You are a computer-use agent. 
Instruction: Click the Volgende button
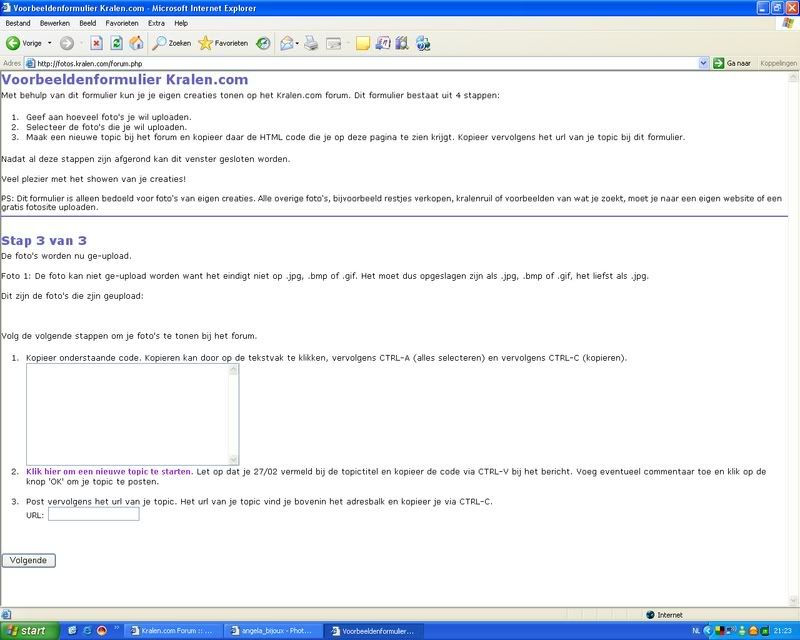(28, 560)
